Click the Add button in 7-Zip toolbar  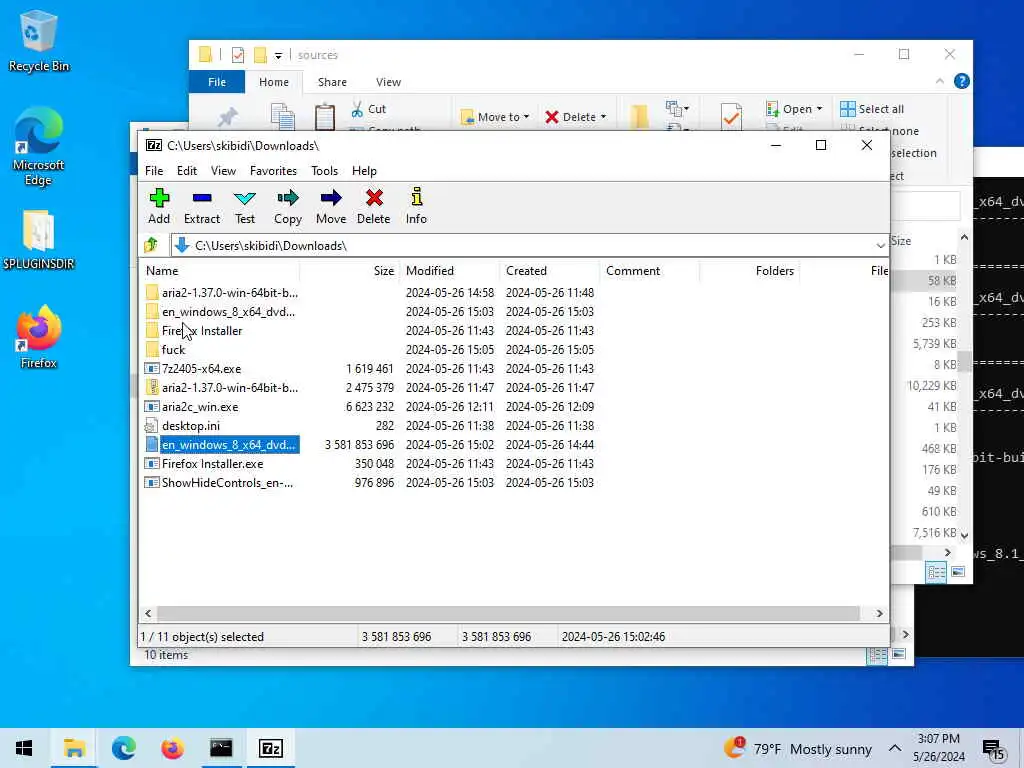(159, 206)
